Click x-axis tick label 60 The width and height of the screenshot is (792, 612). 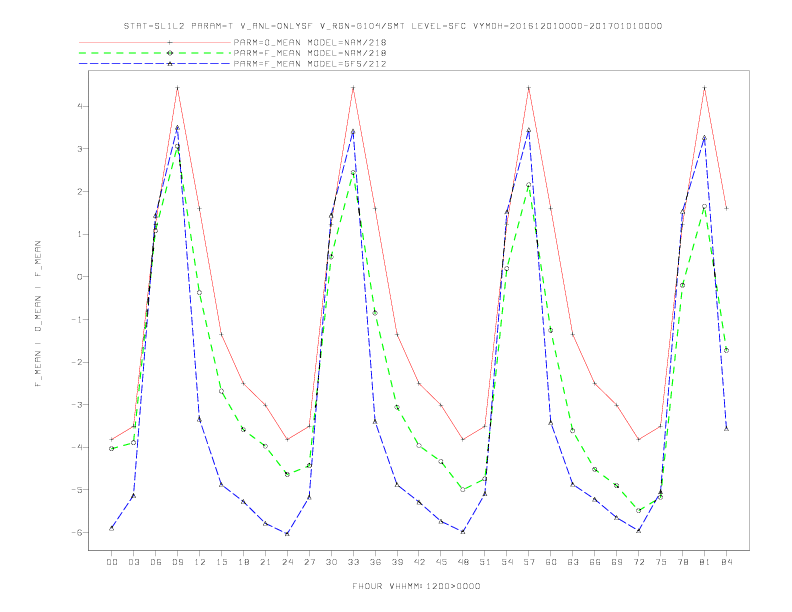pos(551,562)
